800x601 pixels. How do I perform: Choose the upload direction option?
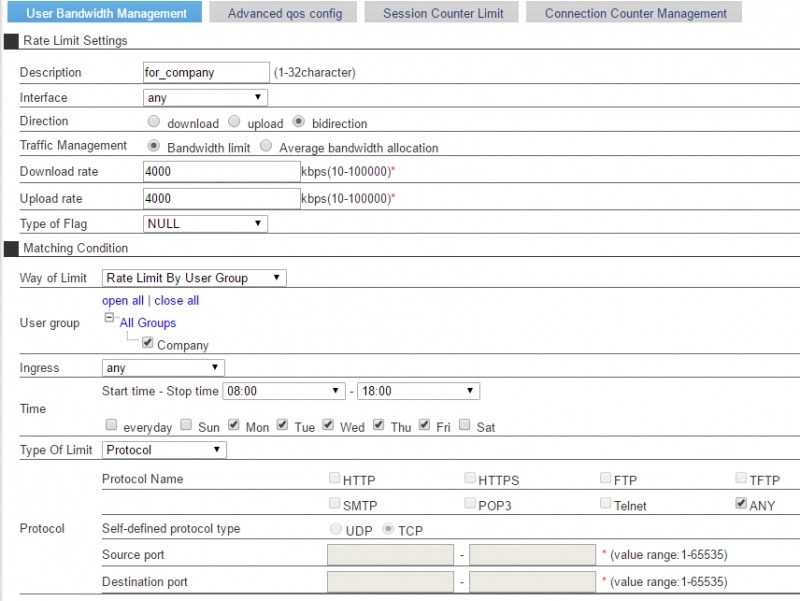(x=234, y=122)
